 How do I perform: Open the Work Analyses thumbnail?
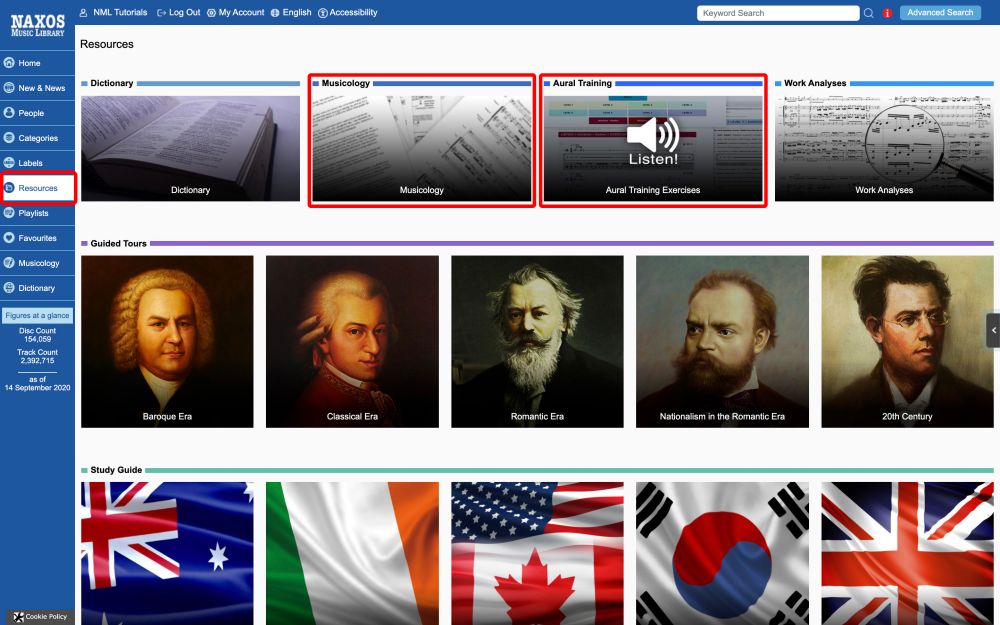tap(884, 149)
